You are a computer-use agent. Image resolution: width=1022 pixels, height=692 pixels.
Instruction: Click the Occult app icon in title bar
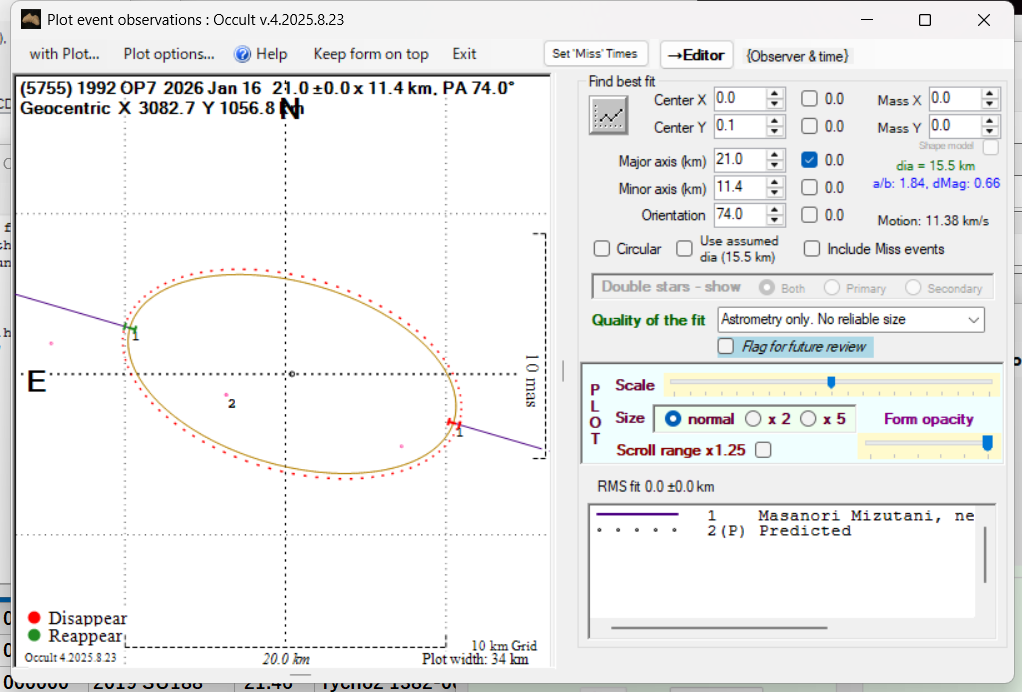pyautogui.click(x=30, y=18)
